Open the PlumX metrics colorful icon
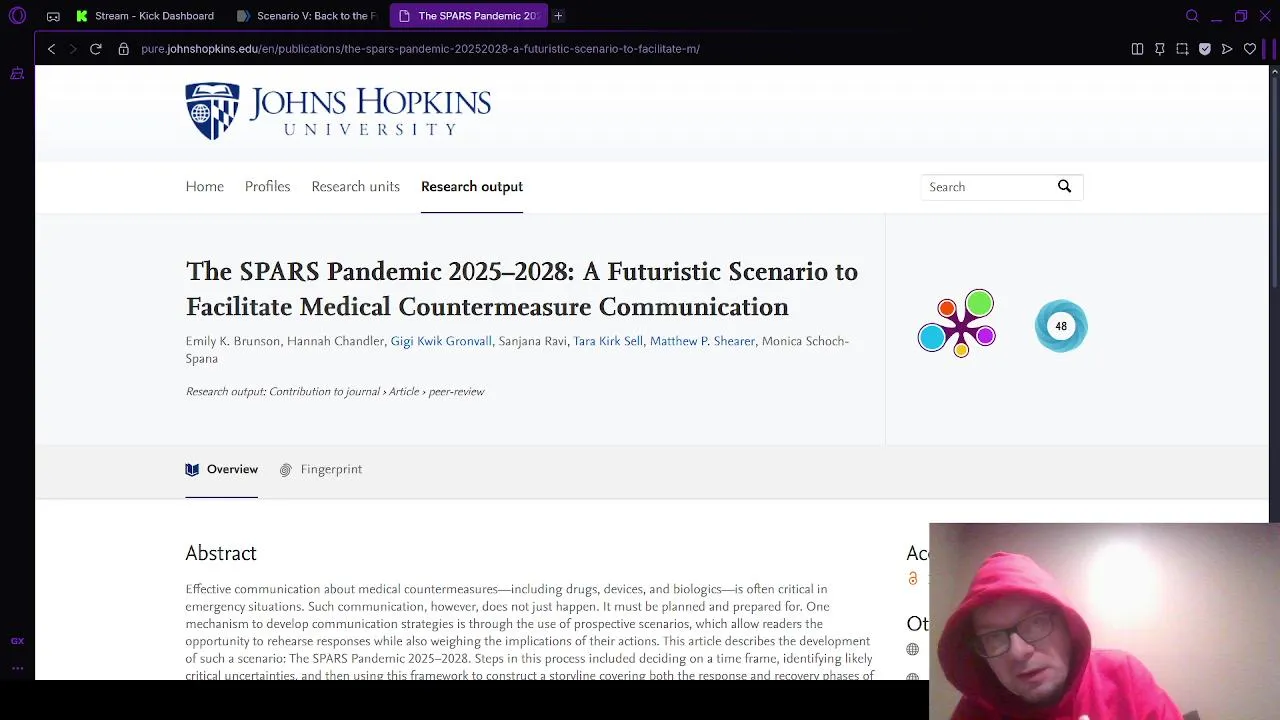 click(957, 323)
